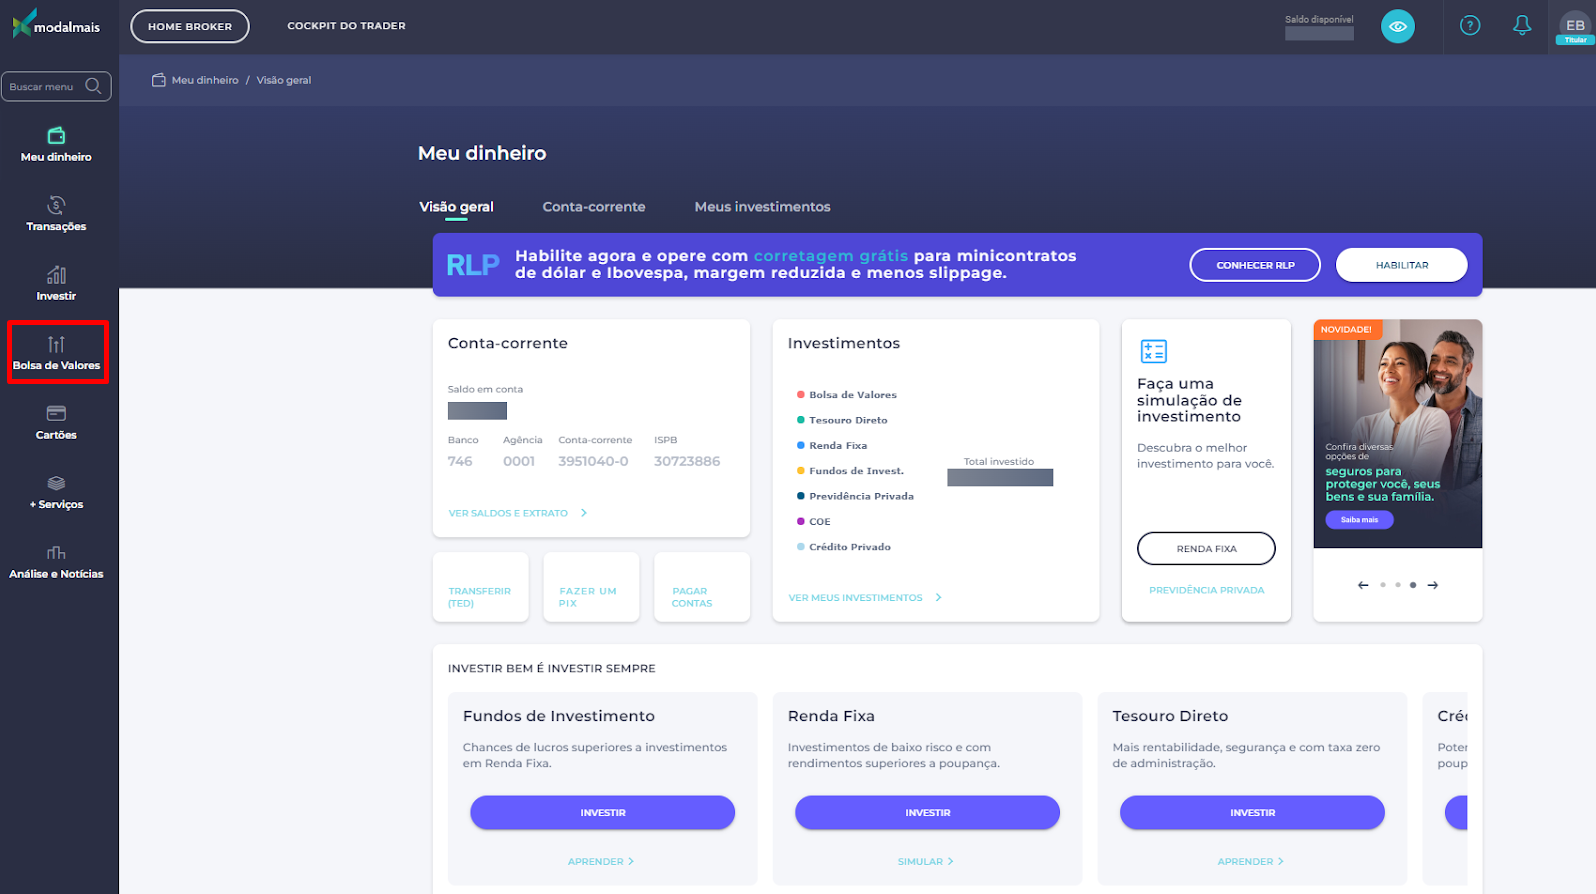
Task: Click PAGAR CONTAS tile
Action: 702,587
